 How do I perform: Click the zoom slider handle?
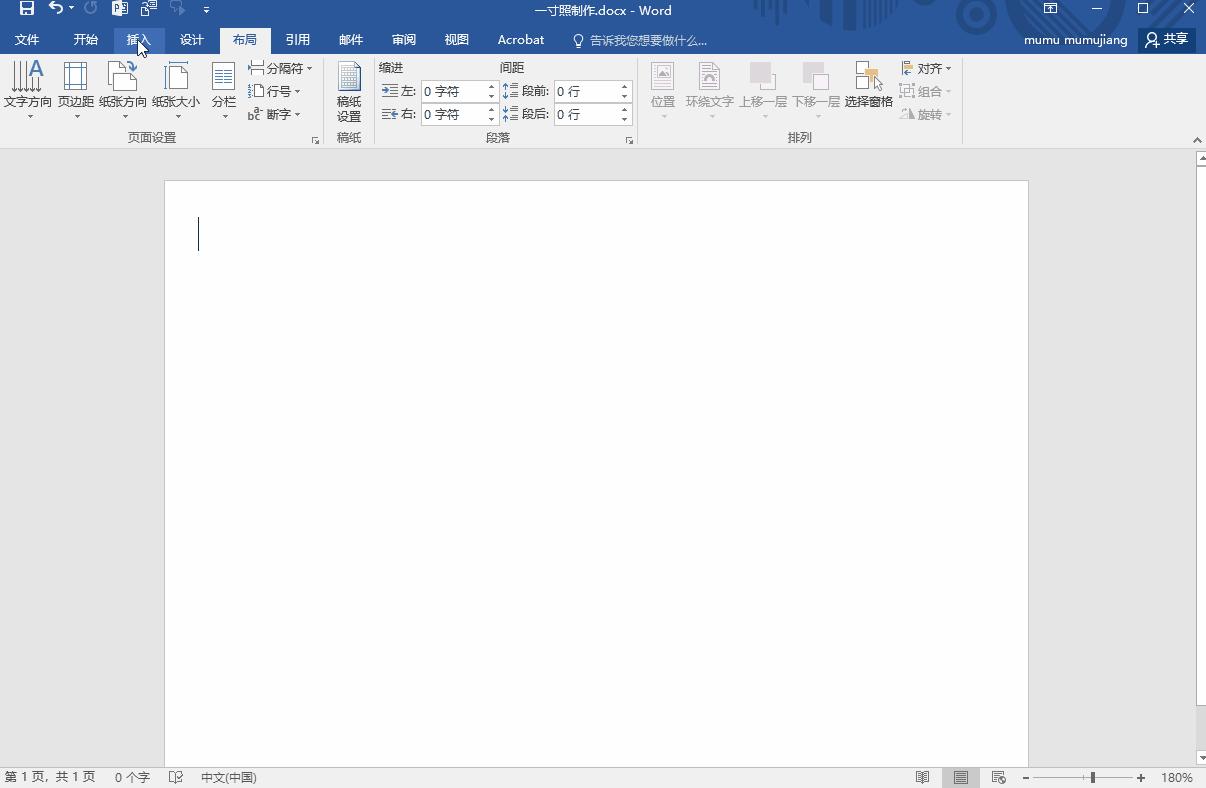[1092, 777]
